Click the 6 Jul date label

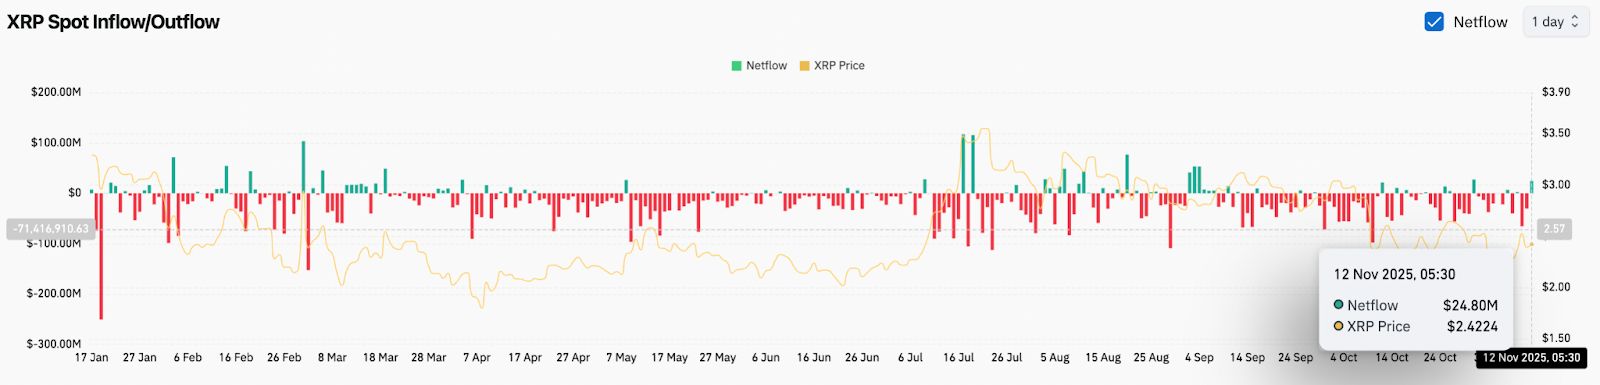pos(910,357)
